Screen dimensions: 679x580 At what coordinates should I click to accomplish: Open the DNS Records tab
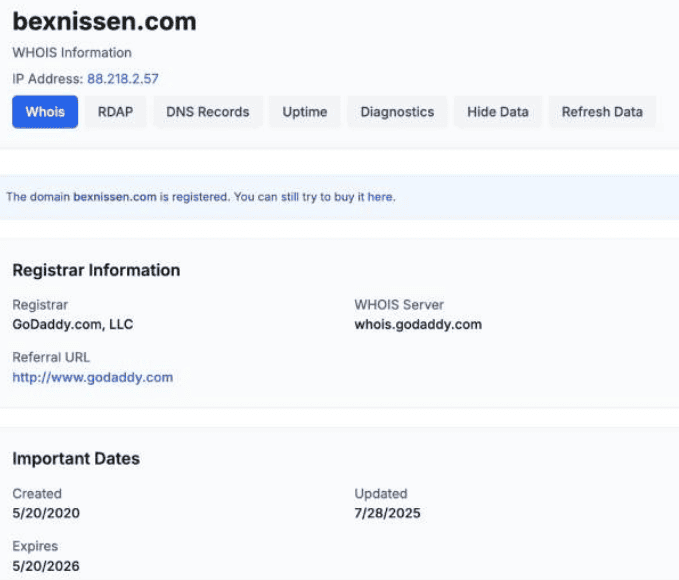[x=207, y=112]
